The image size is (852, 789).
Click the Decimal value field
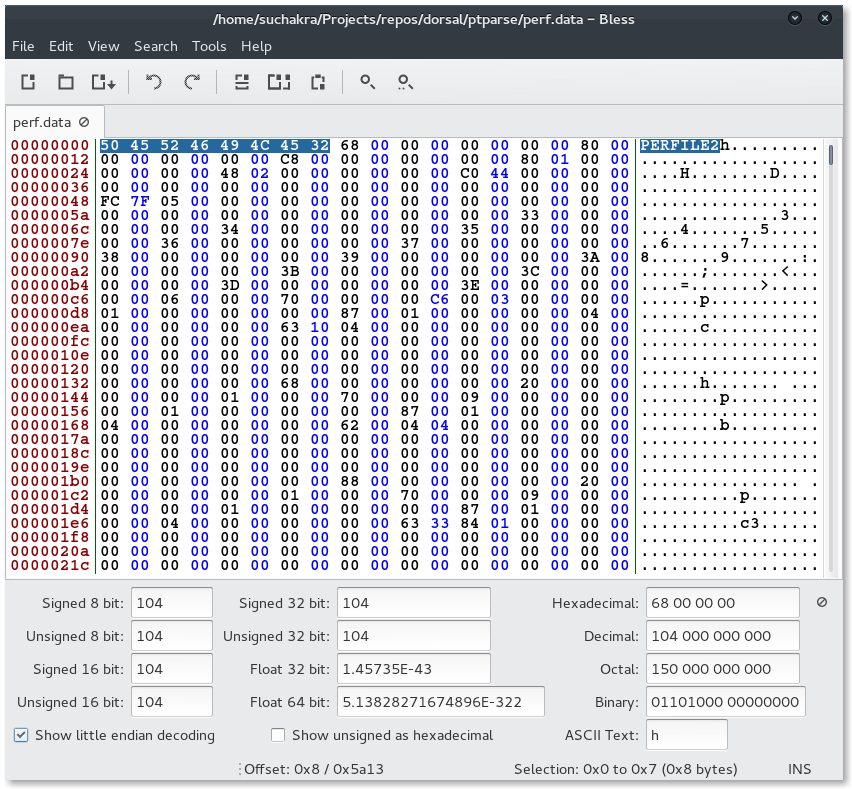pos(723,636)
